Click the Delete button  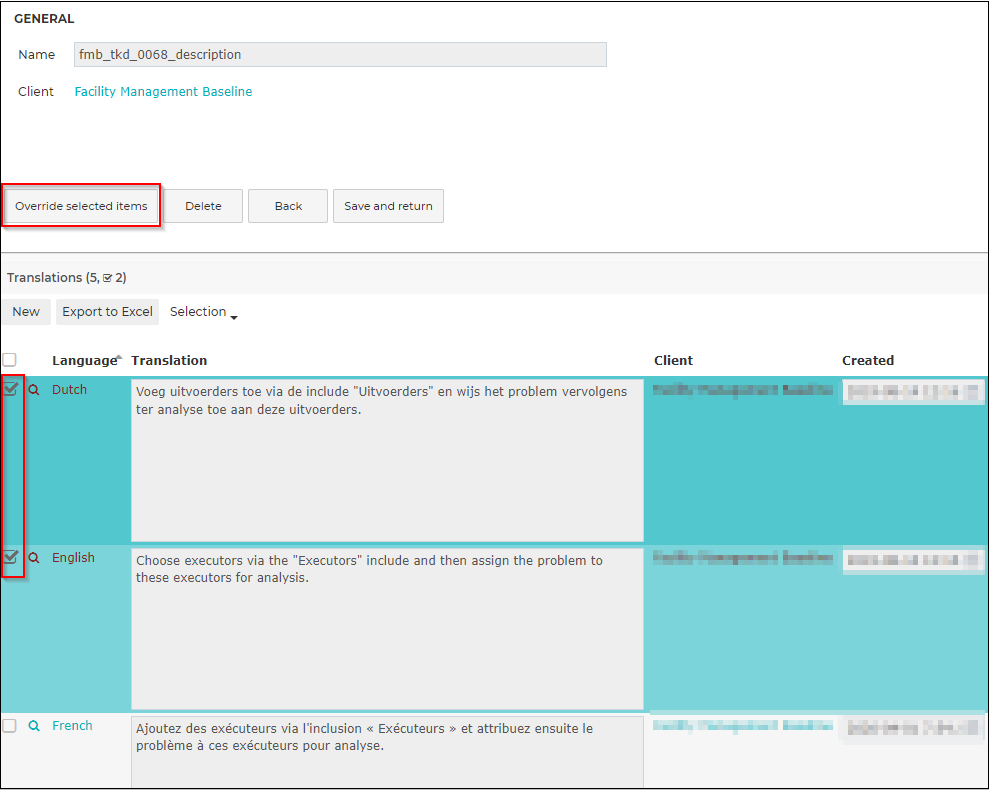pos(203,206)
